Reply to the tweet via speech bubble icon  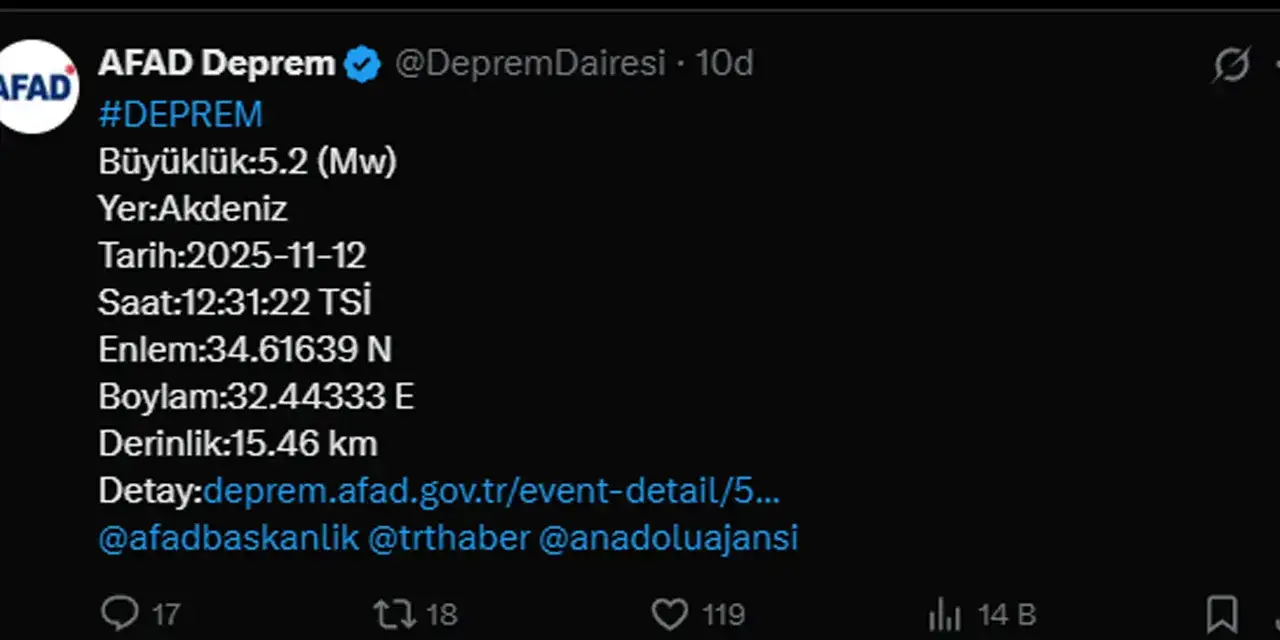tap(120, 612)
